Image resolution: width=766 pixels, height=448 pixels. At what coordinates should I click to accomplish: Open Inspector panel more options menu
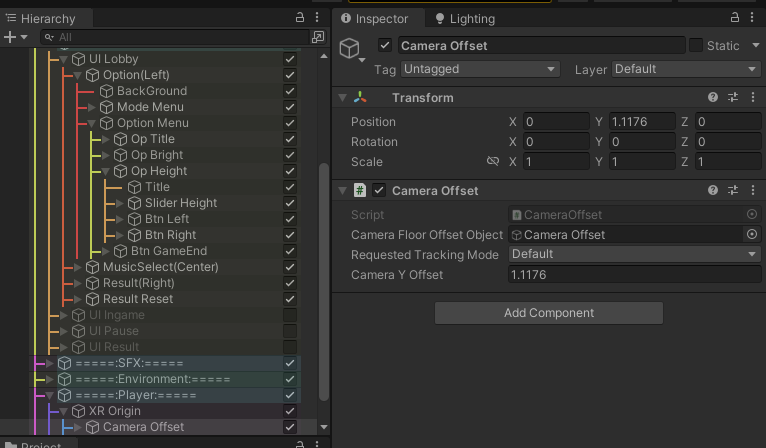point(752,18)
